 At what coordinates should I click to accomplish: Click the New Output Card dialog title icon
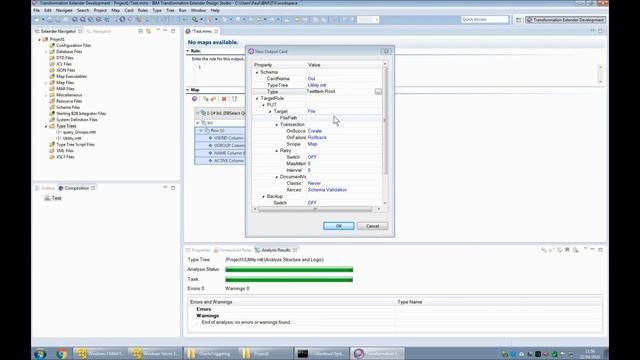251,51
